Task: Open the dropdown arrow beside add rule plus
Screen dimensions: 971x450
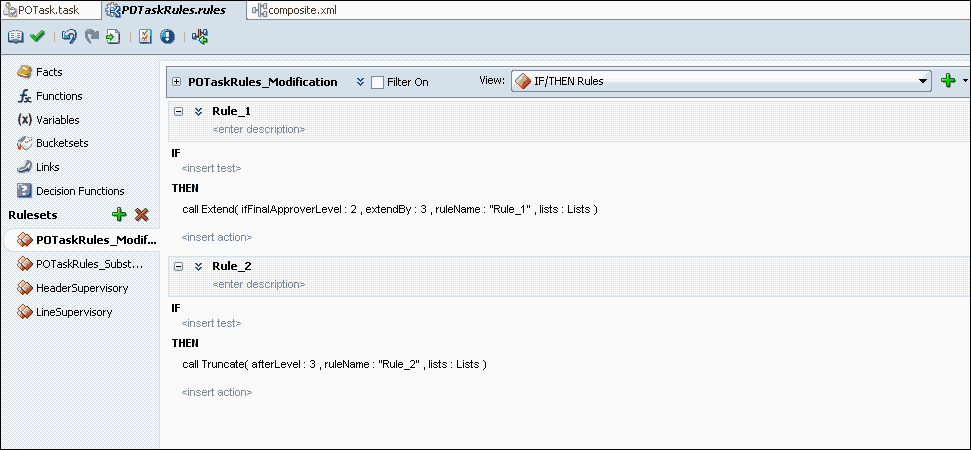Action: (x=965, y=81)
